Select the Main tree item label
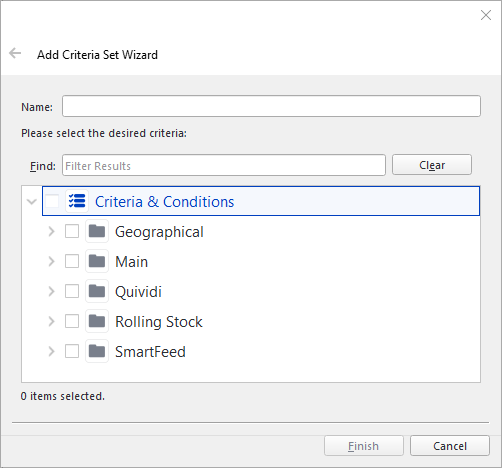Image resolution: width=502 pixels, height=468 pixels. (131, 262)
